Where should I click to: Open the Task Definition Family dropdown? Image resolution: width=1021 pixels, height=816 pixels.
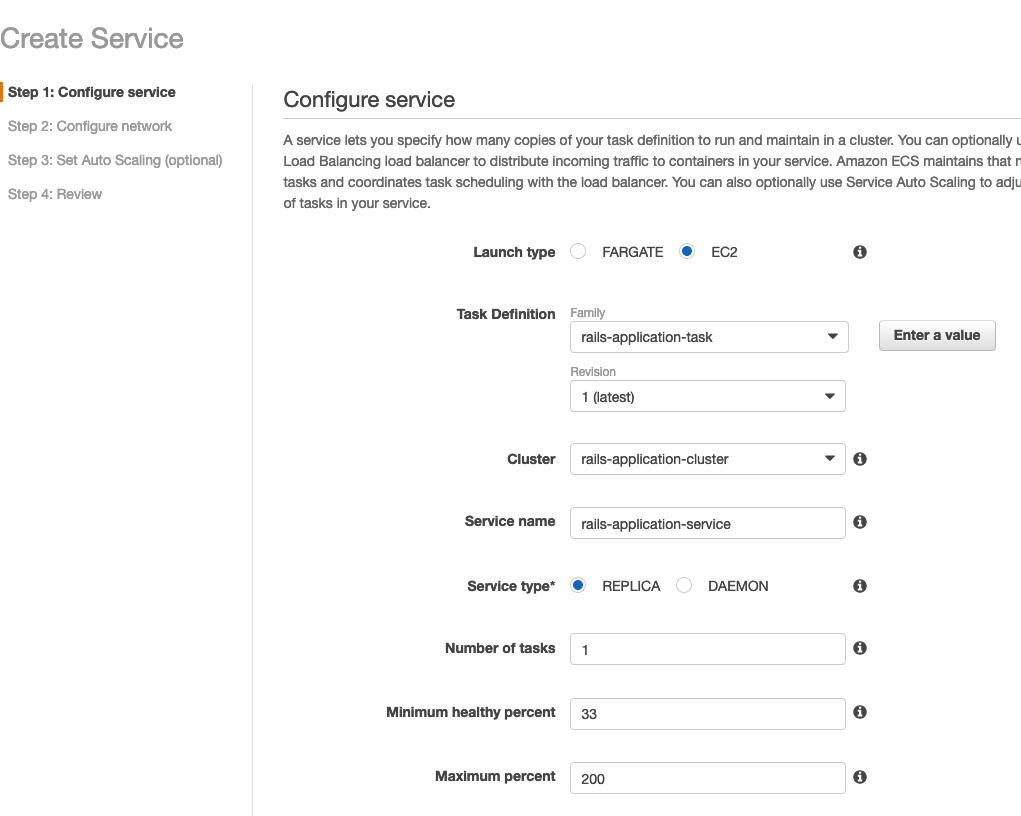coord(709,337)
